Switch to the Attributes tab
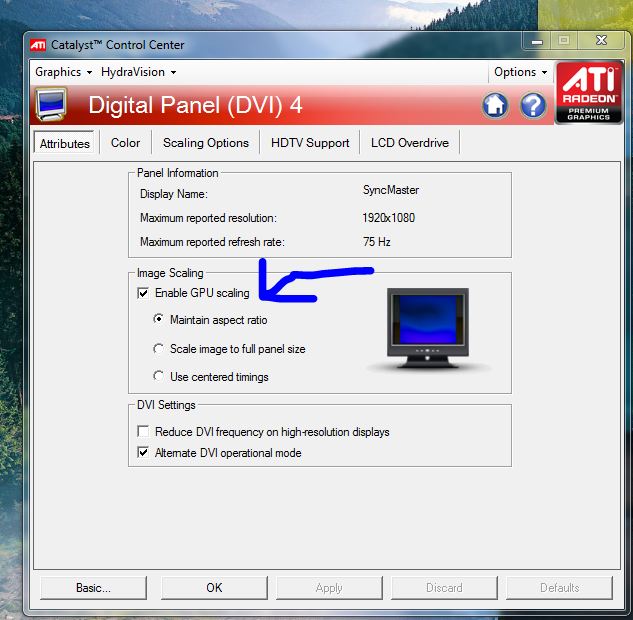Image resolution: width=633 pixels, height=620 pixels. pyautogui.click(x=65, y=143)
